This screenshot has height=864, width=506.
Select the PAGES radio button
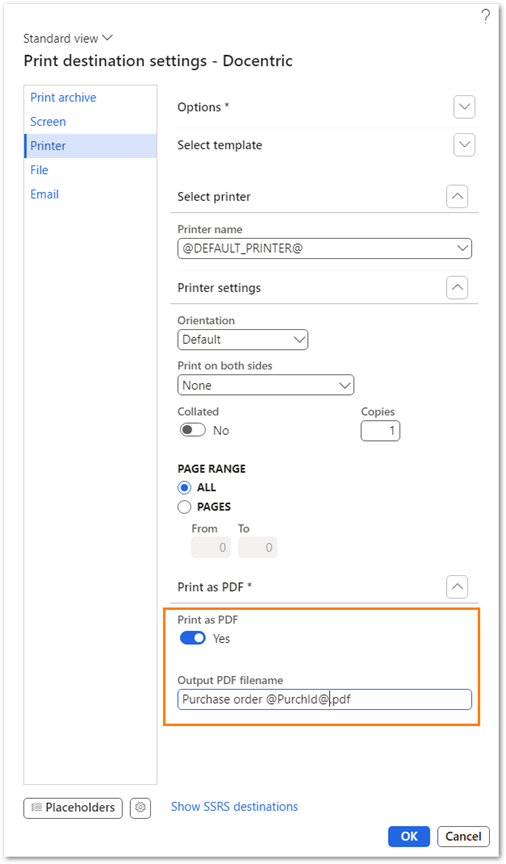point(185,506)
